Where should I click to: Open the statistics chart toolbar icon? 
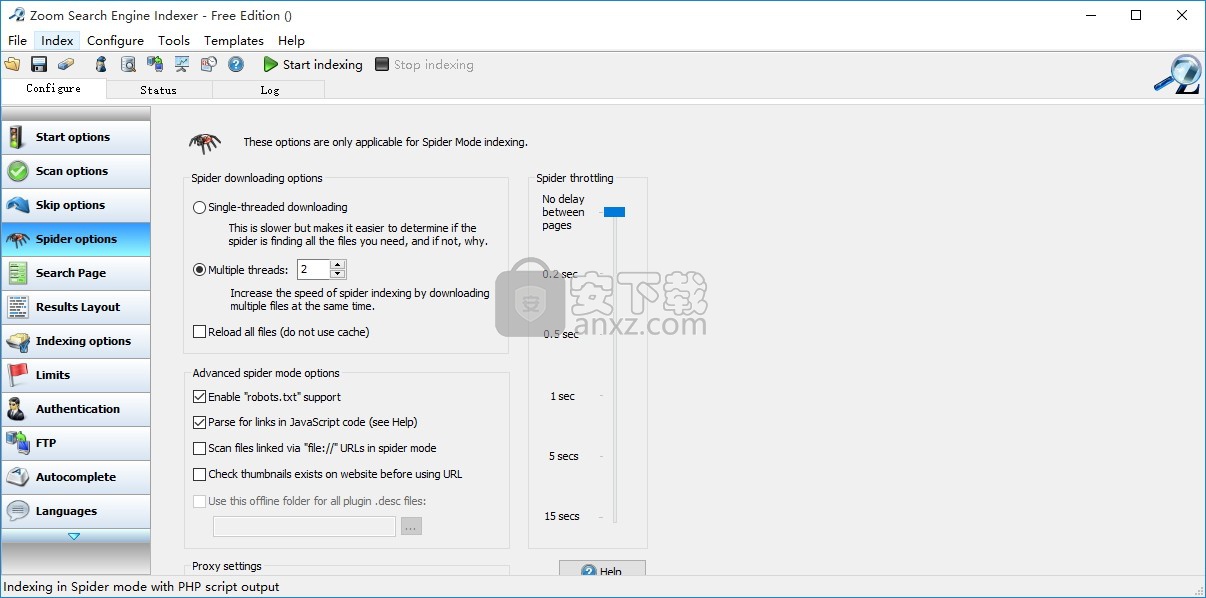tap(182, 64)
